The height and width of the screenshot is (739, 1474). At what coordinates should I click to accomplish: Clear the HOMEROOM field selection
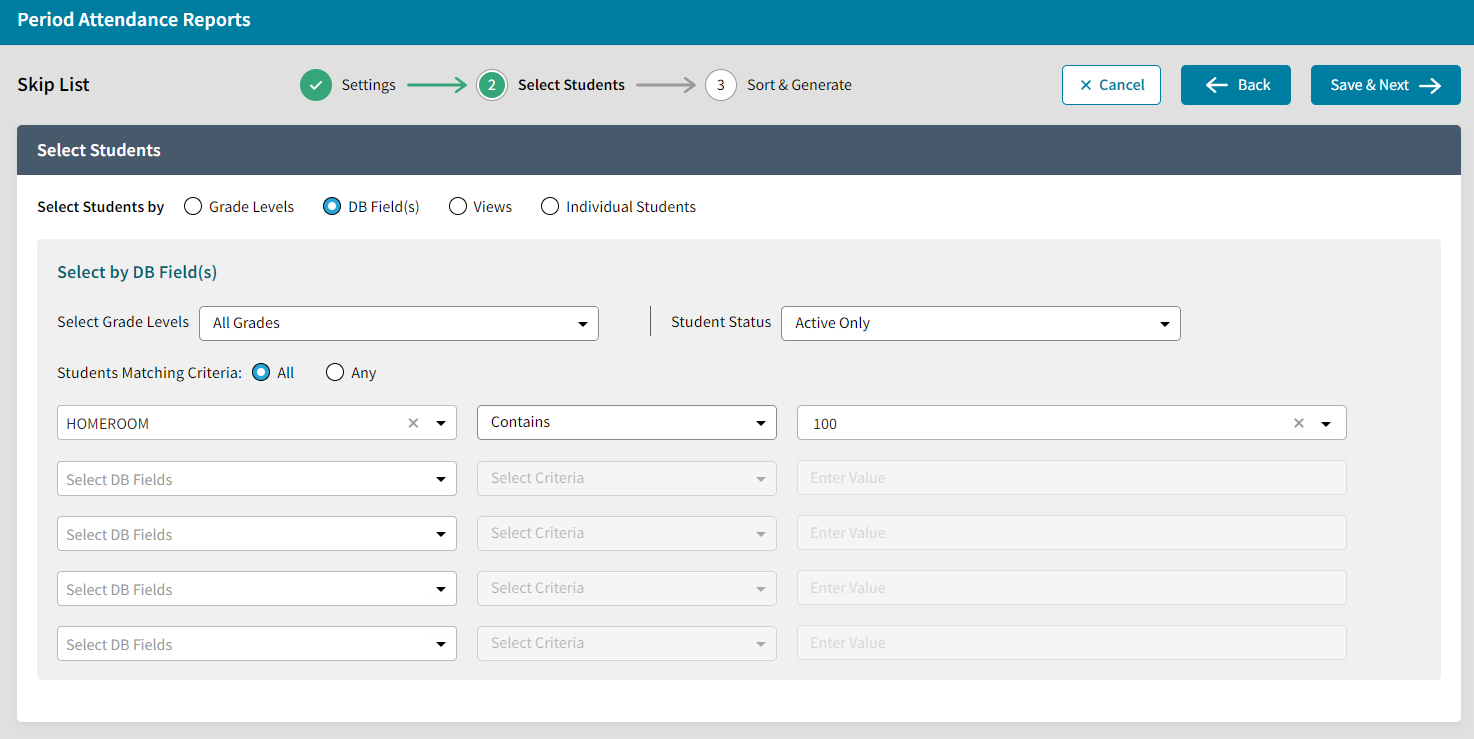[413, 423]
